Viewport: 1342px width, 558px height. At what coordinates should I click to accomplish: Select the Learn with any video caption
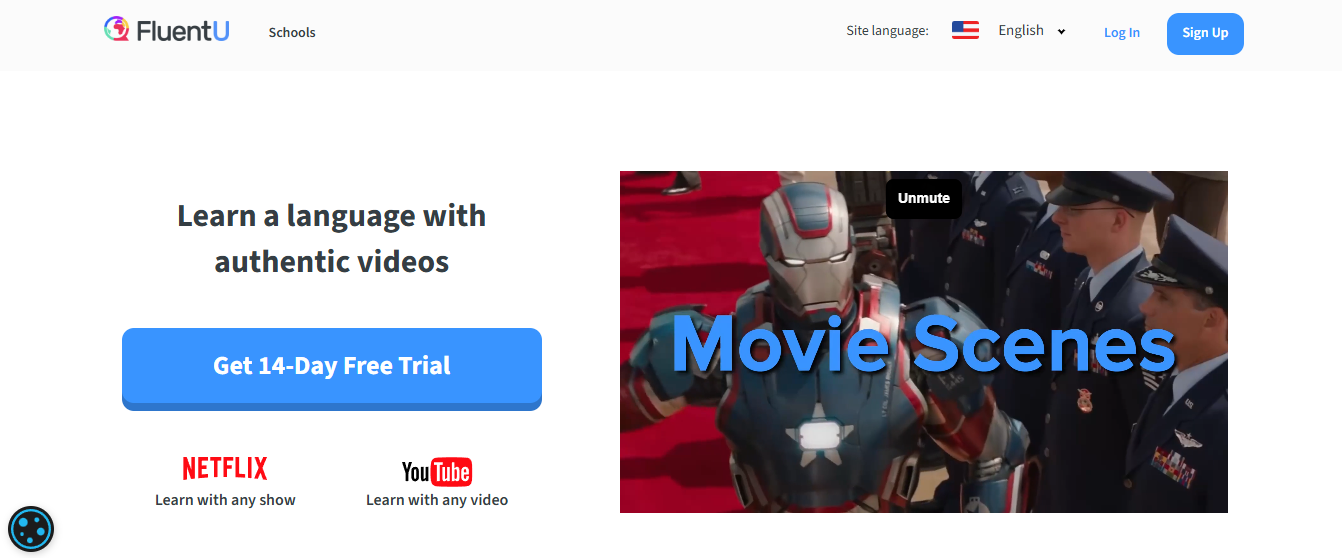pyautogui.click(x=437, y=500)
